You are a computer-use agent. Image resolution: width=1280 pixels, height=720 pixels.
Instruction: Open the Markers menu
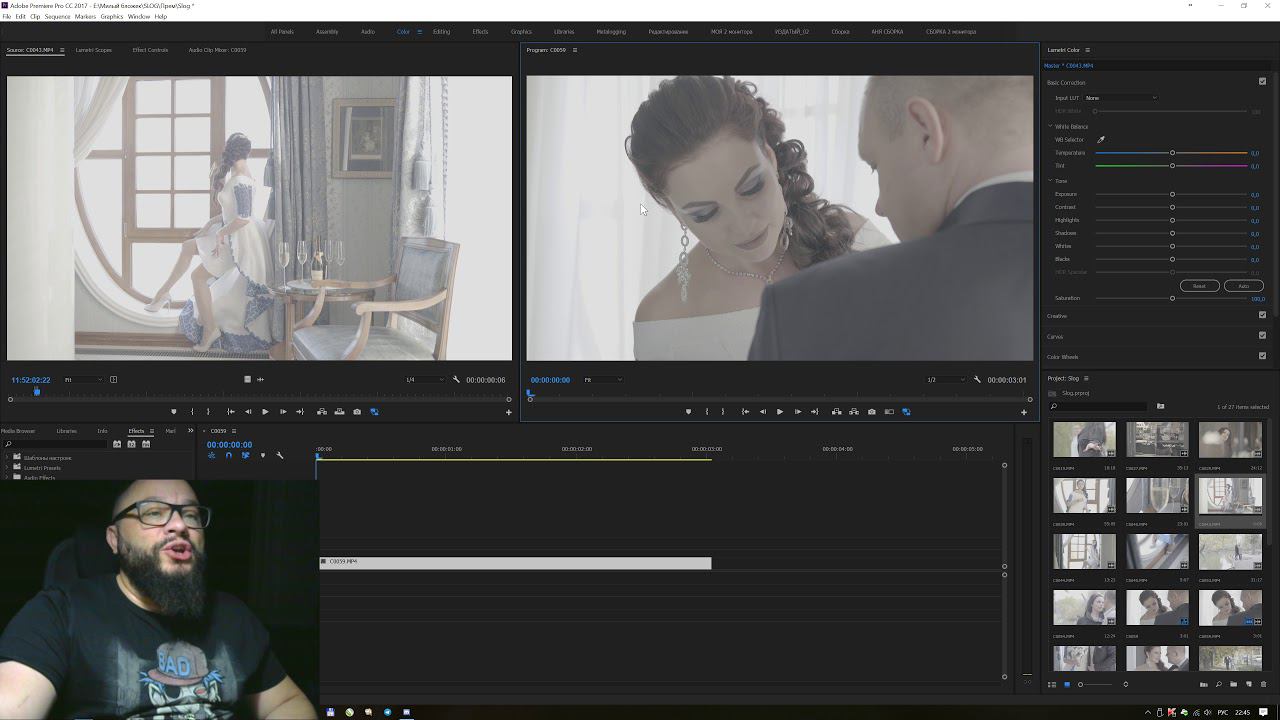coord(85,16)
